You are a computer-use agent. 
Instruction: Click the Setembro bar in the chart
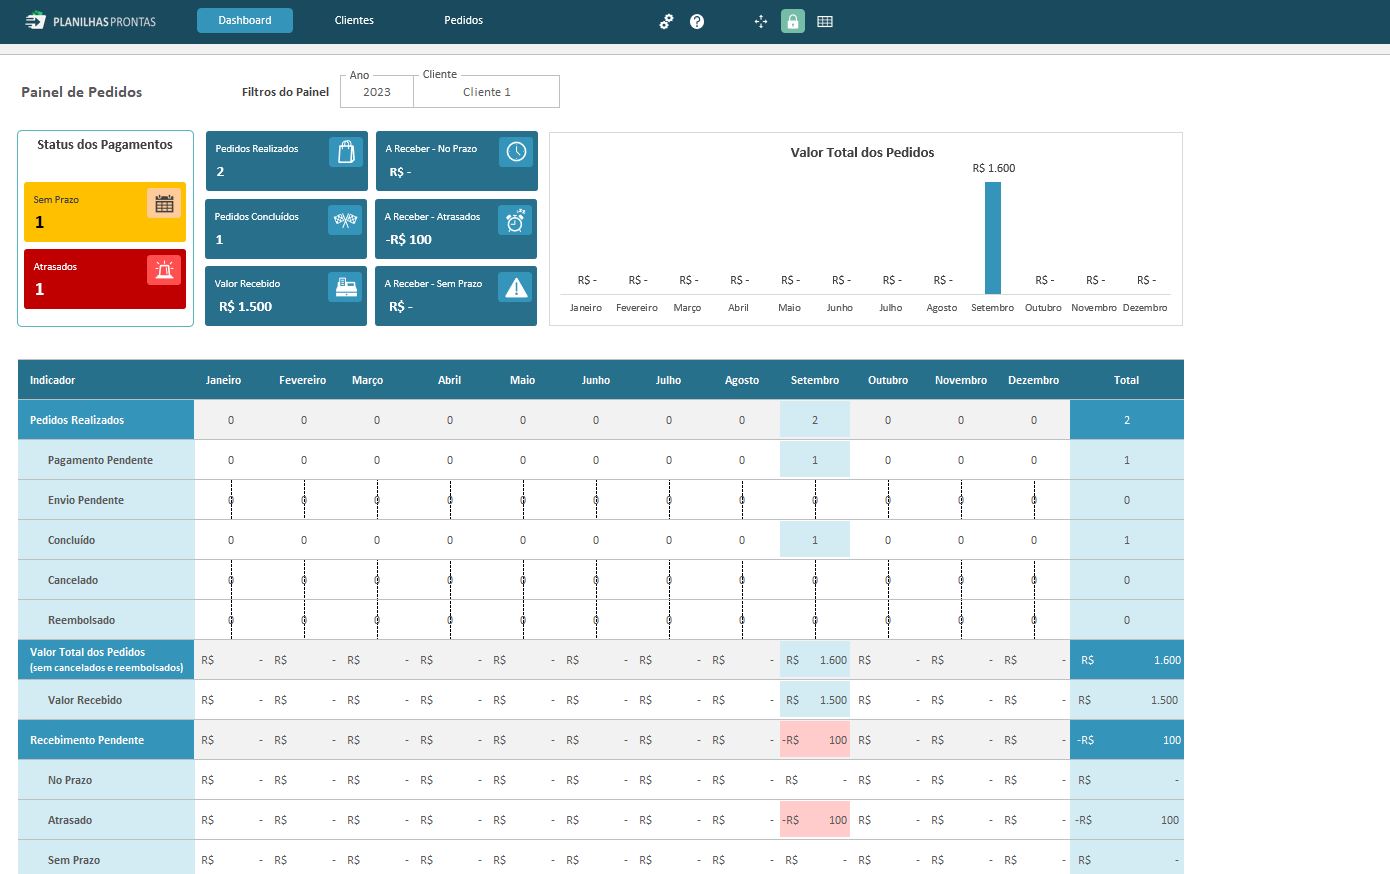click(x=993, y=238)
